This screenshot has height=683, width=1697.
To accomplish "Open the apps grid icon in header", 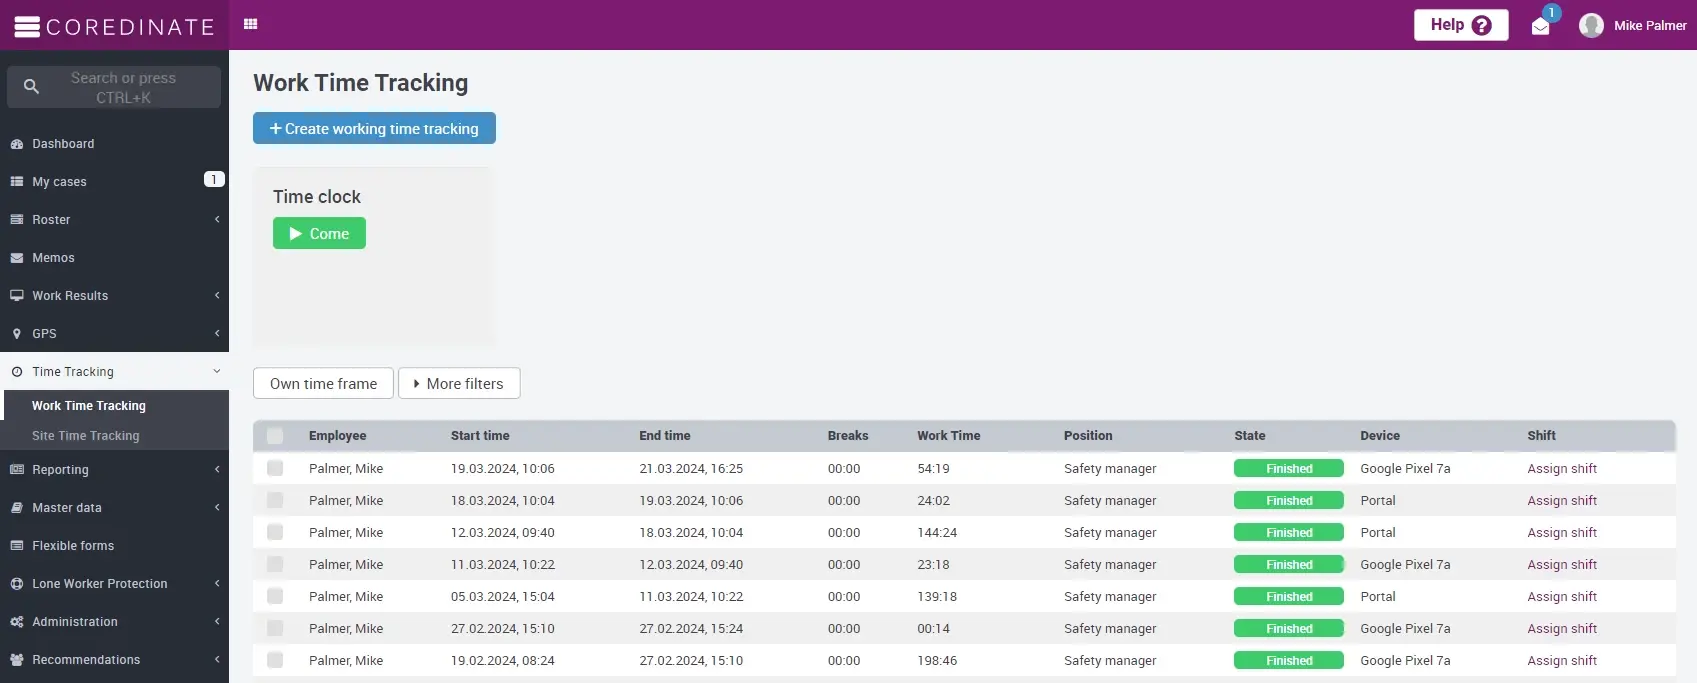I will click(251, 24).
